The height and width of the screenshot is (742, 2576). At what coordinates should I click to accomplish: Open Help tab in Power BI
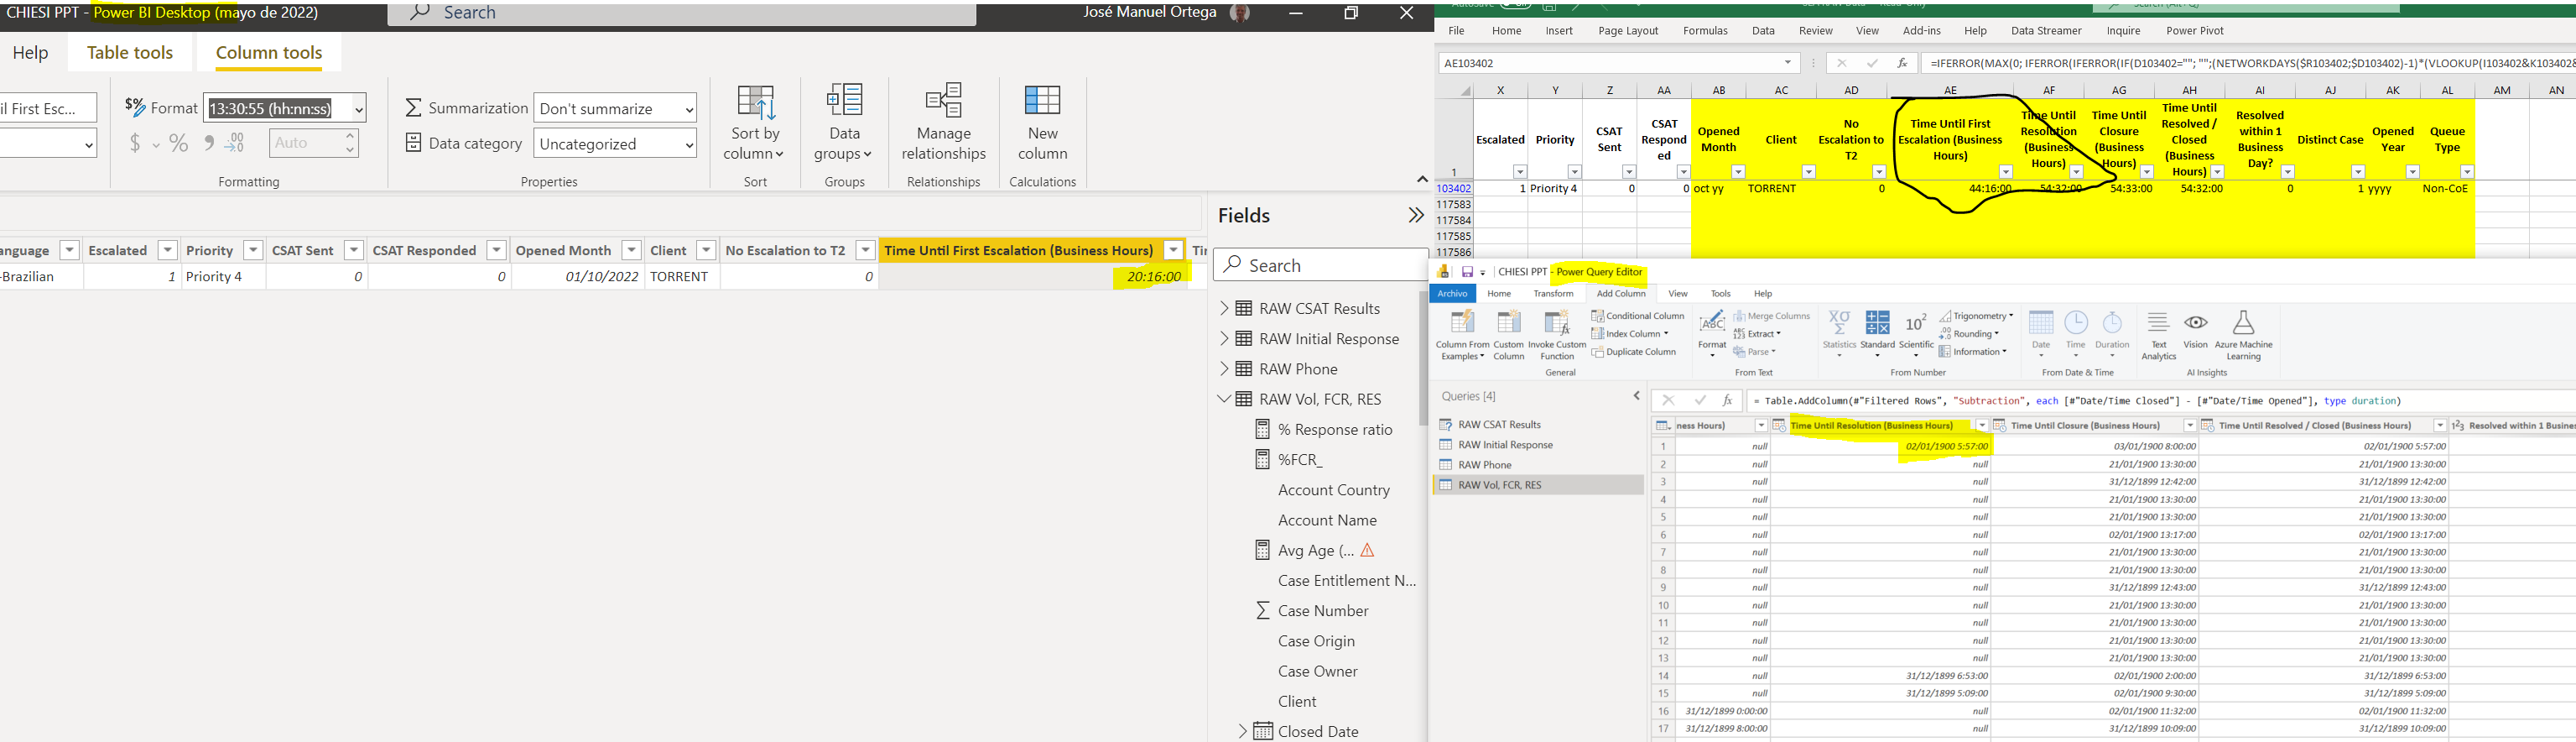pos(30,53)
